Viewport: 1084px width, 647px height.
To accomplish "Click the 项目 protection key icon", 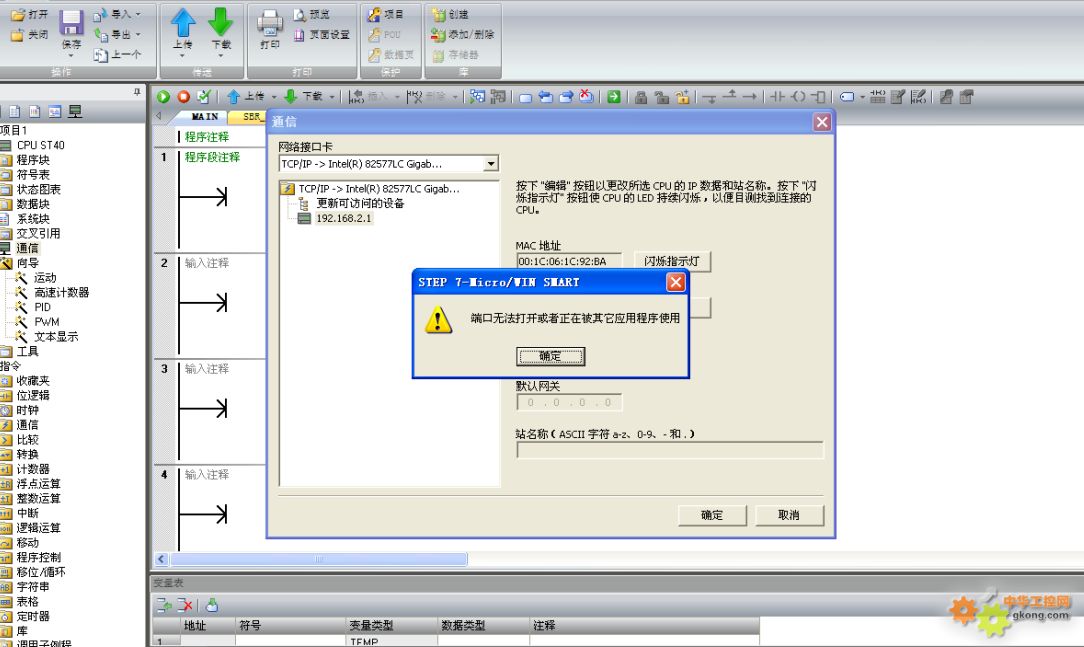I will pos(374,14).
